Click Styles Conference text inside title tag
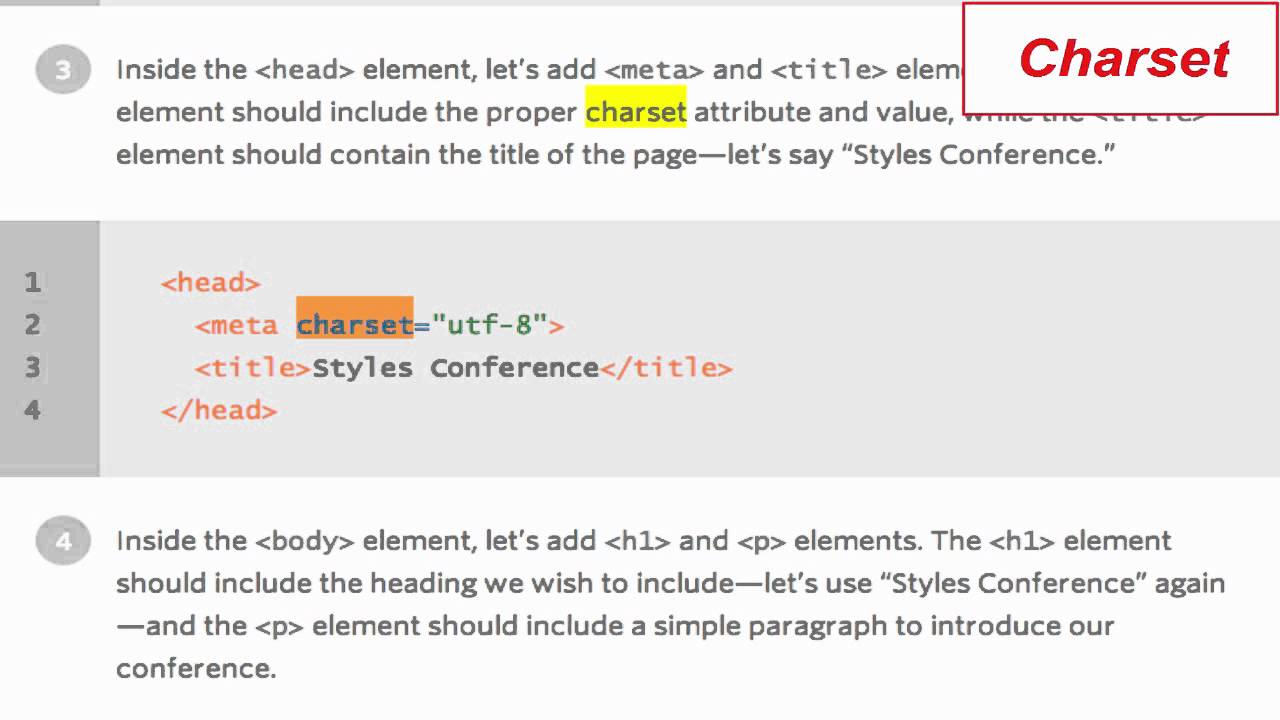The image size is (1280, 720). (x=455, y=367)
